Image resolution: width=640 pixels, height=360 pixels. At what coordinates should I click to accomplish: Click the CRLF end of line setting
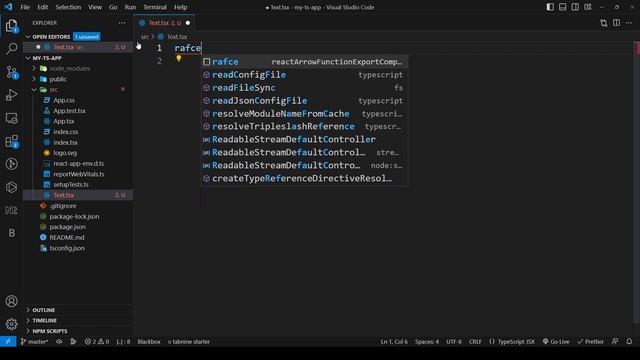point(475,342)
